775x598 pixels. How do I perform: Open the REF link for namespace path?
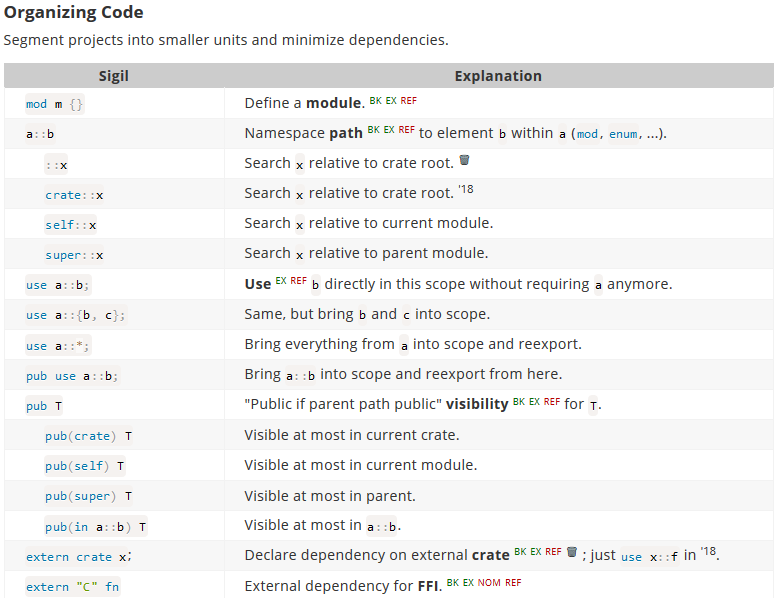pyautogui.click(x=406, y=129)
